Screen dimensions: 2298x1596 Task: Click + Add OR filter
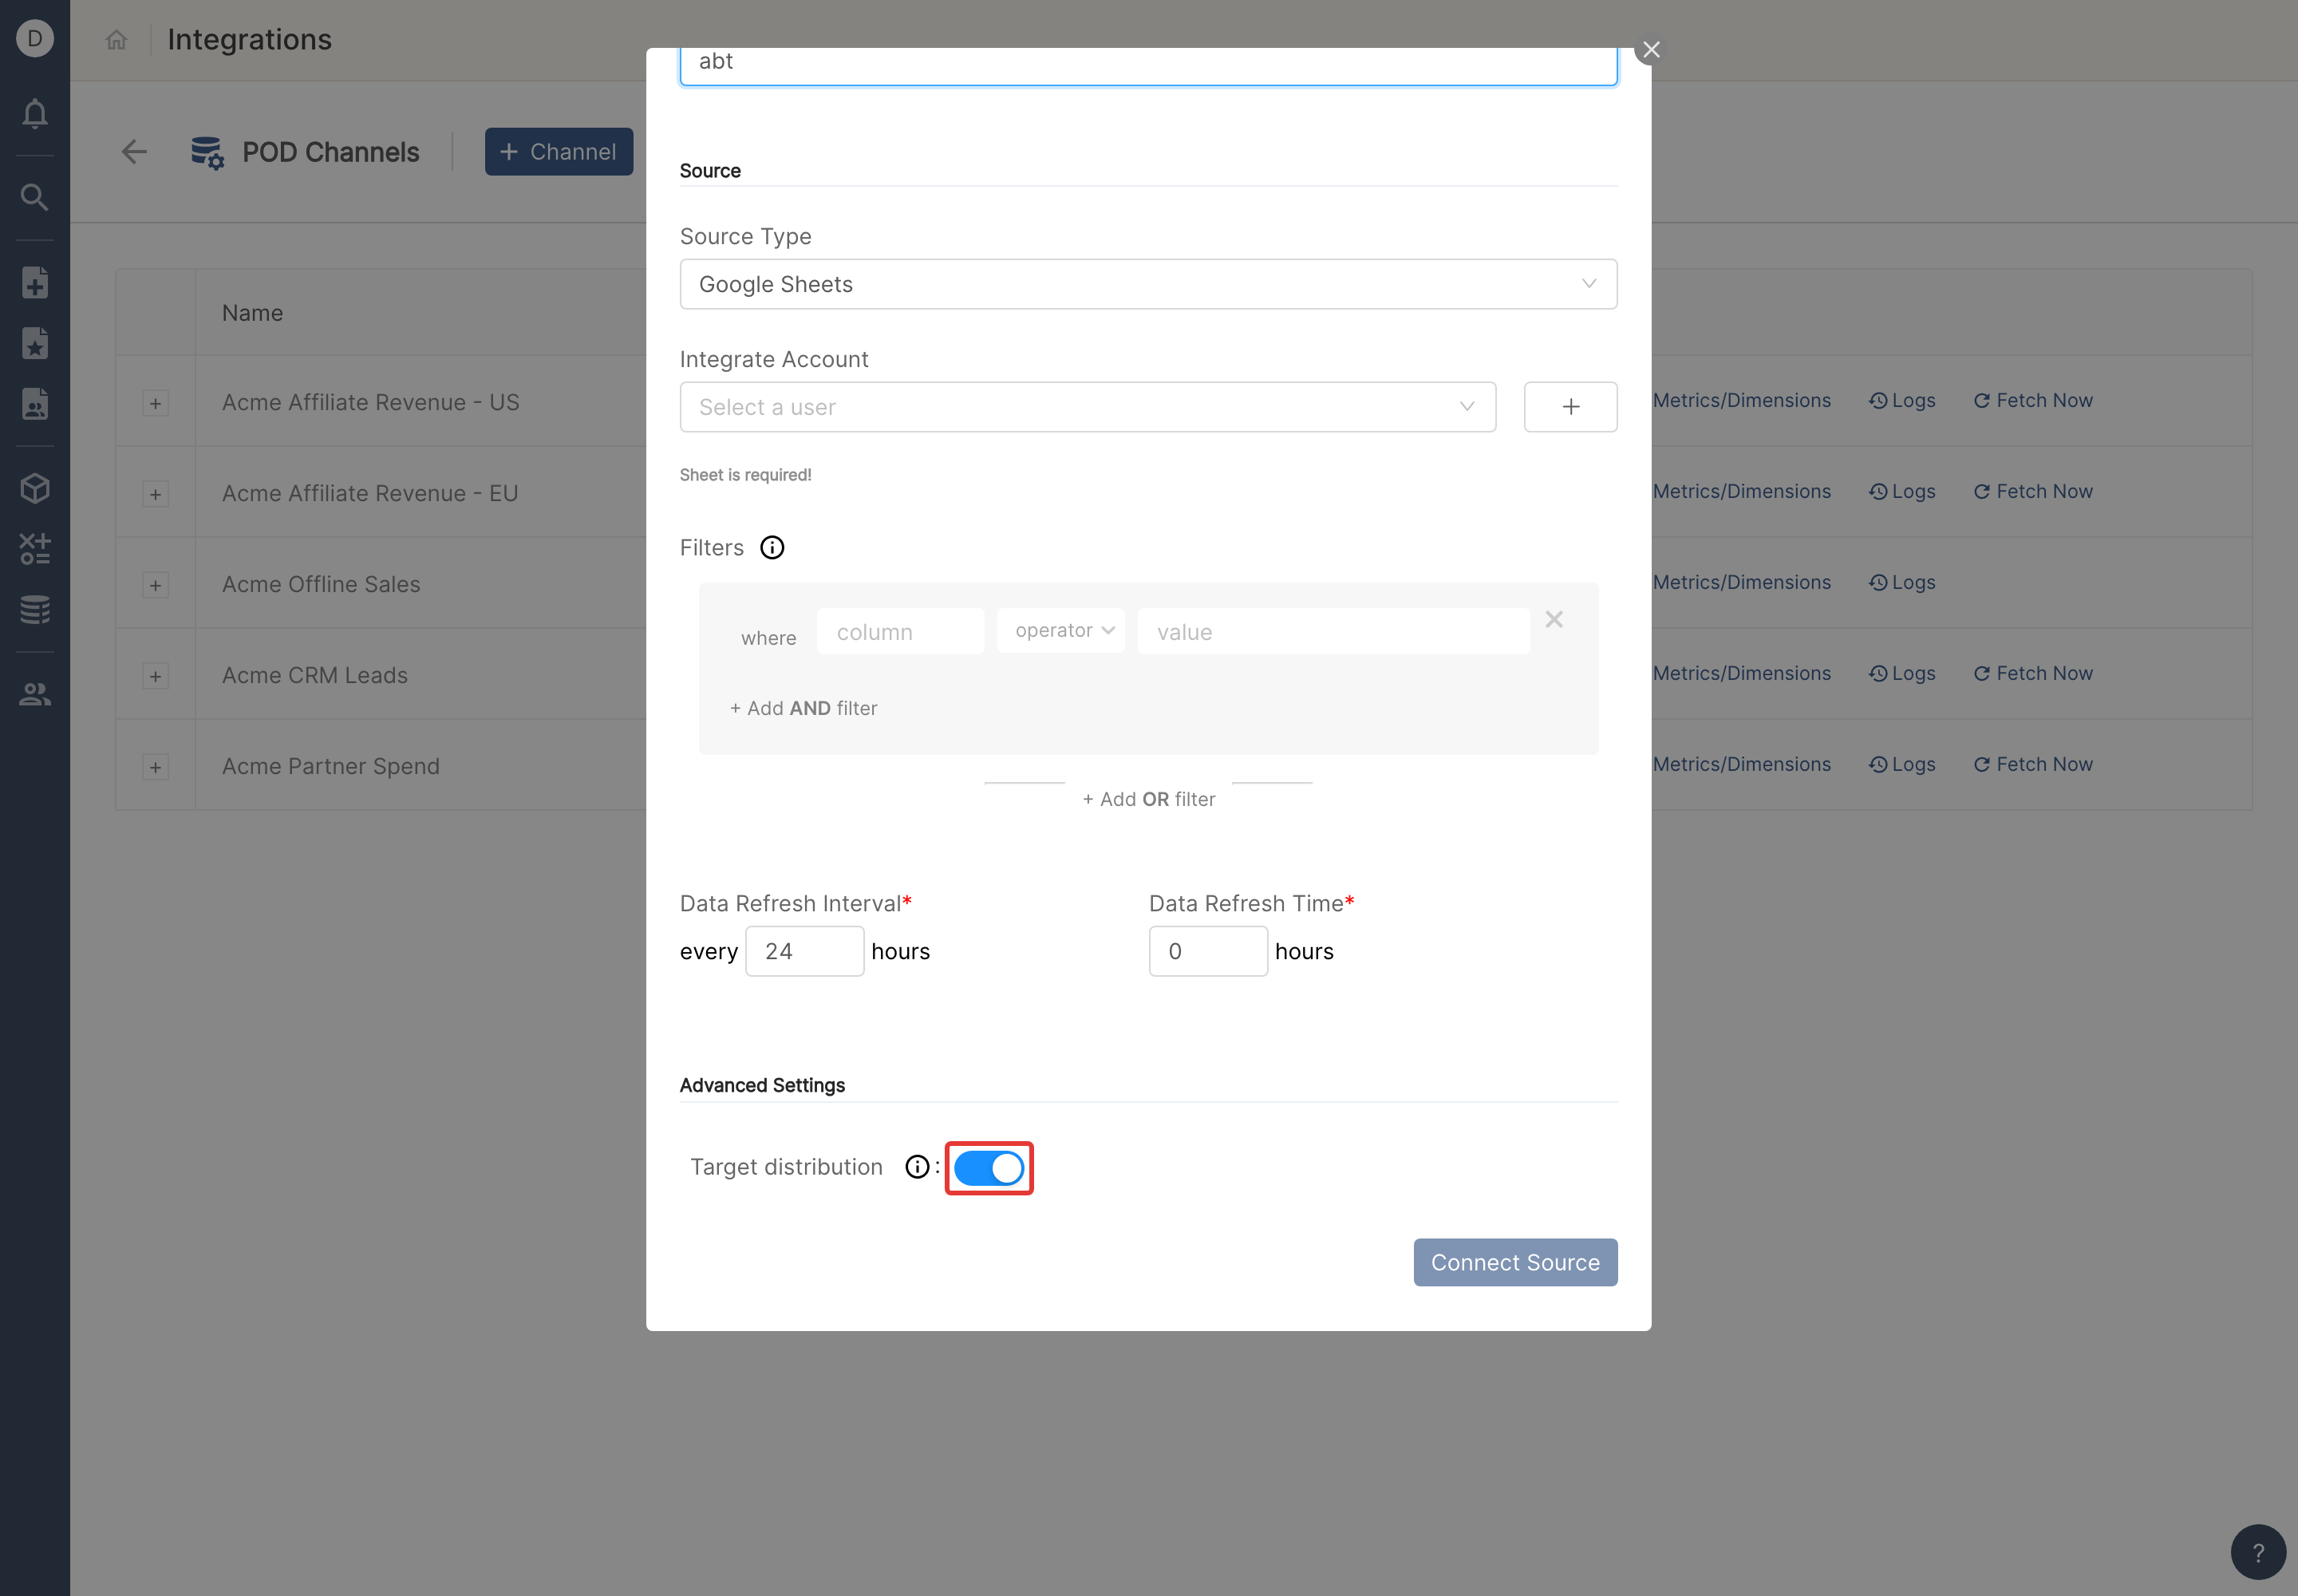1148,799
